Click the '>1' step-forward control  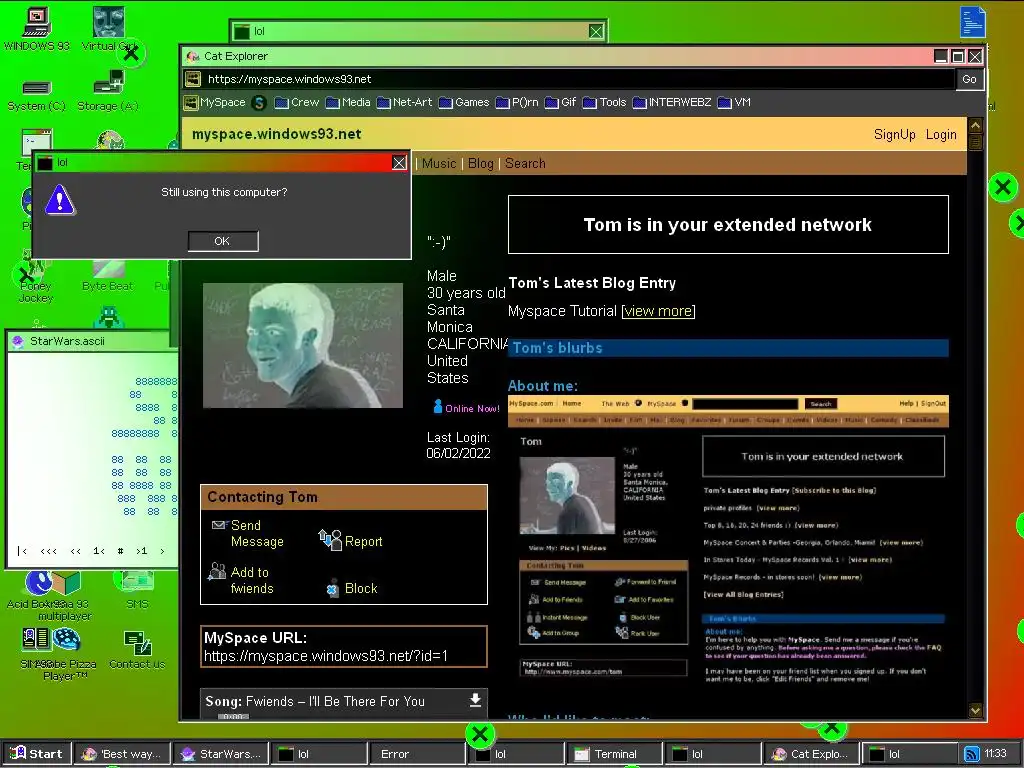pyautogui.click(x=142, y=551)
